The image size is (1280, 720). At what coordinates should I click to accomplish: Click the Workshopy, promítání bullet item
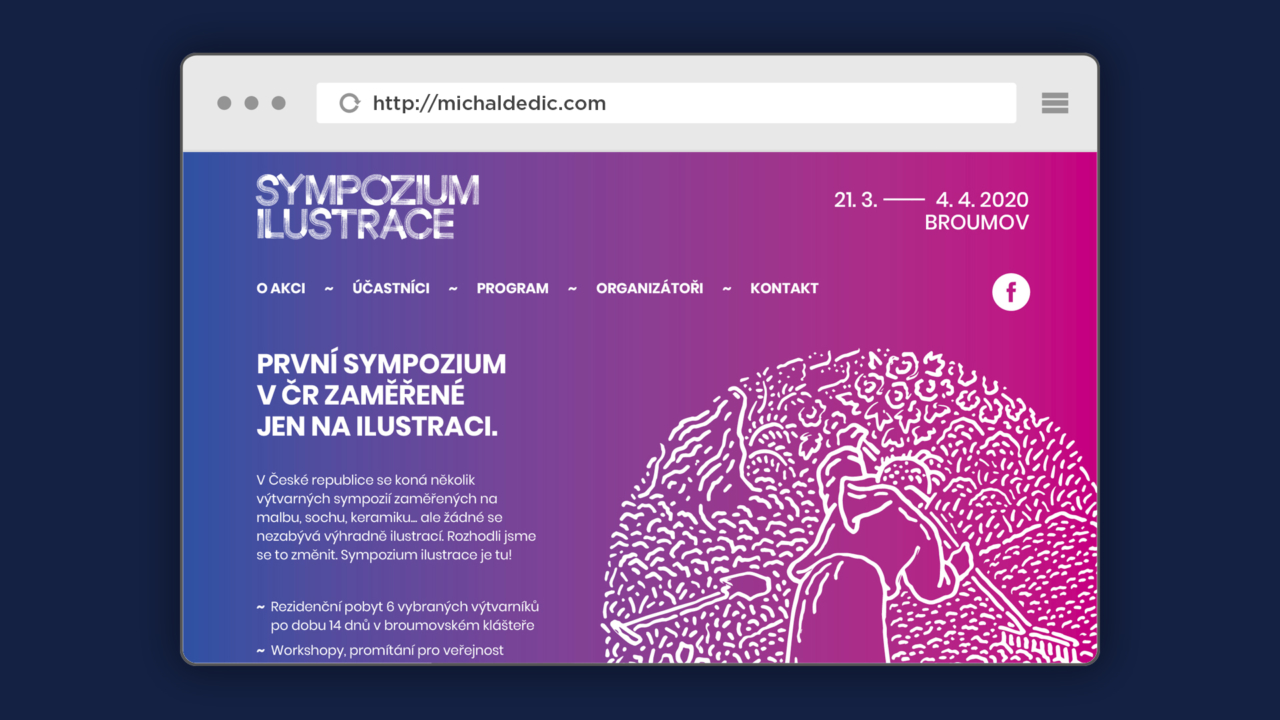(x=387, y=650)
